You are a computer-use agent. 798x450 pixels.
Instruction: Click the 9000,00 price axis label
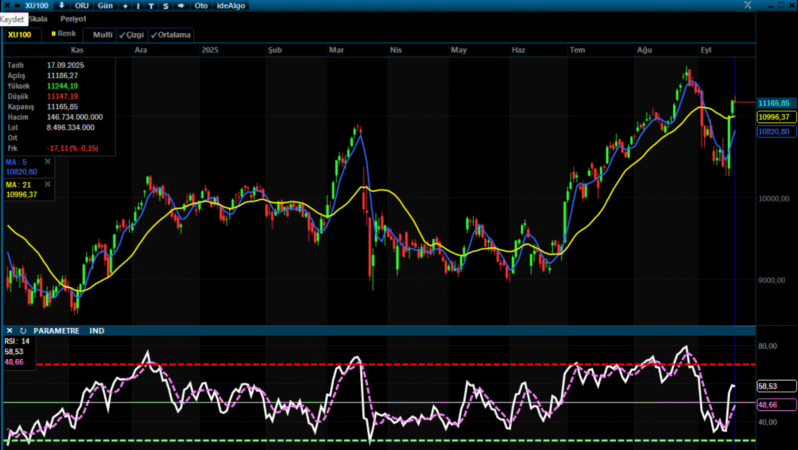click(772, 280)
